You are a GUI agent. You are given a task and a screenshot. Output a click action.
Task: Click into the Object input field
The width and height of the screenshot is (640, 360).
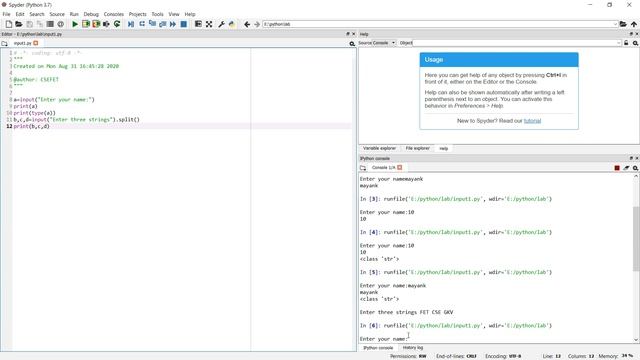[515, 43]
